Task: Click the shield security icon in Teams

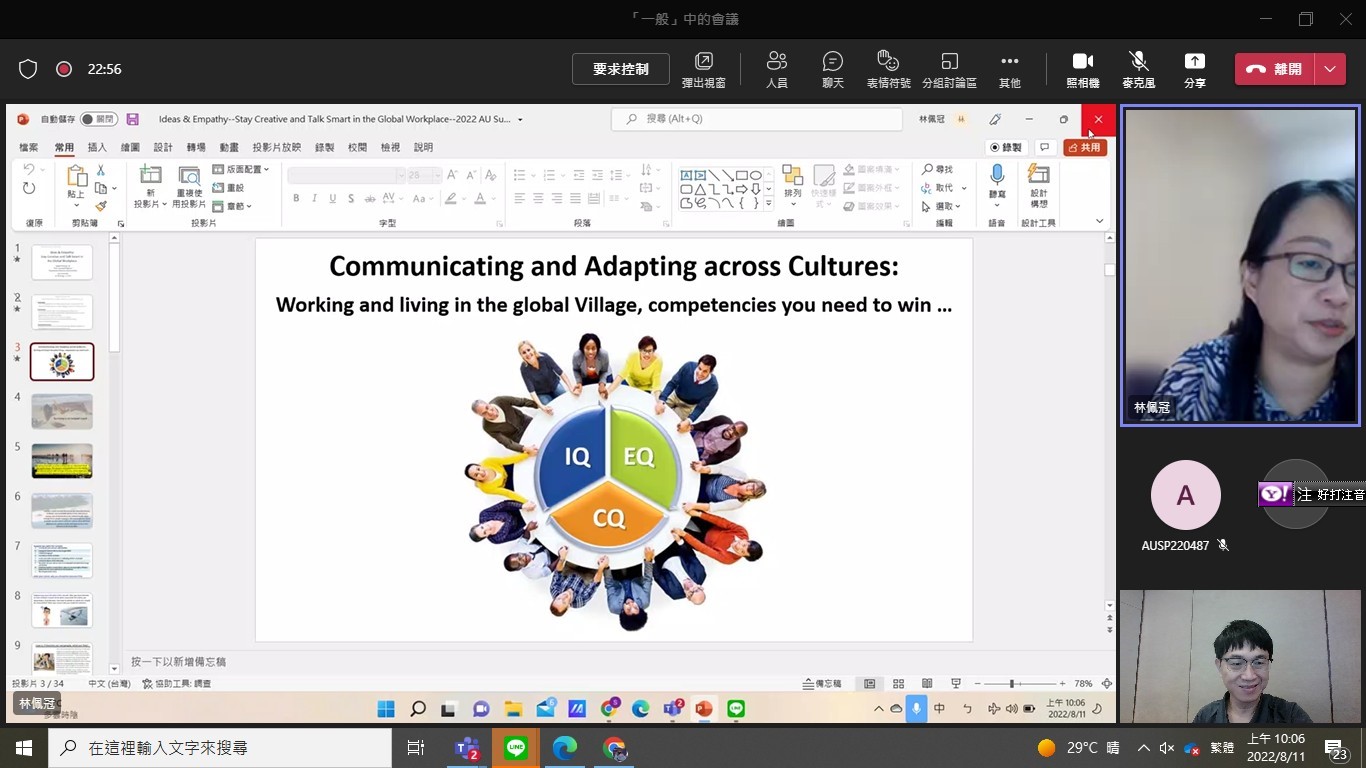Action: pyautogui.click(x=28, y=69)
